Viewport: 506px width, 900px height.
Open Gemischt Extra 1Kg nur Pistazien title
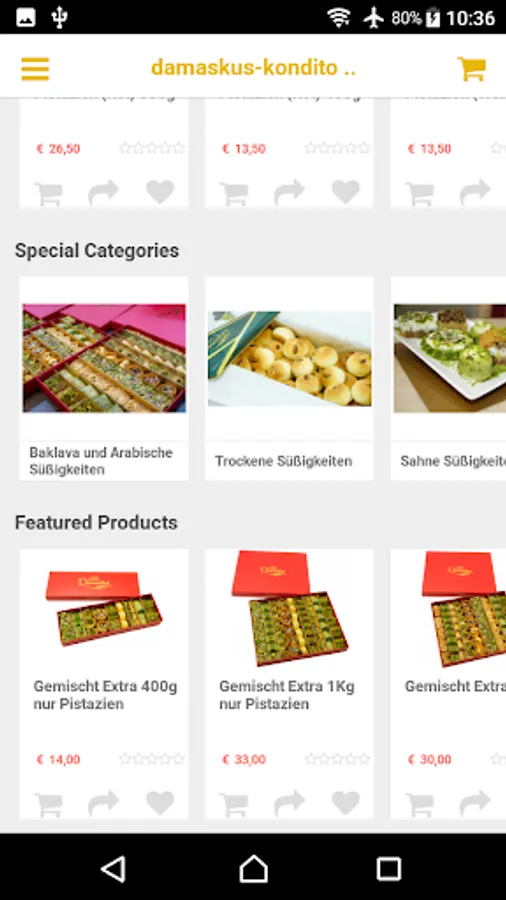pos(287,695)
